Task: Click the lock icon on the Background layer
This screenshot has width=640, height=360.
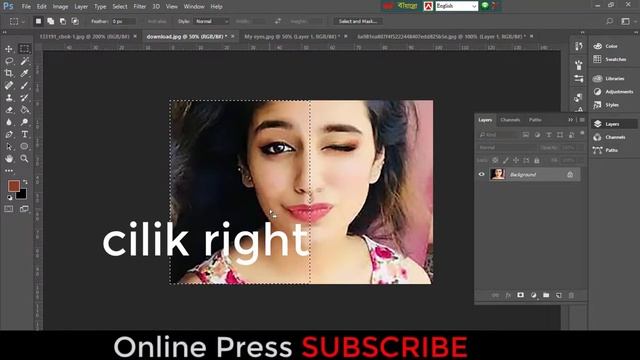Action: coord(570,175)
